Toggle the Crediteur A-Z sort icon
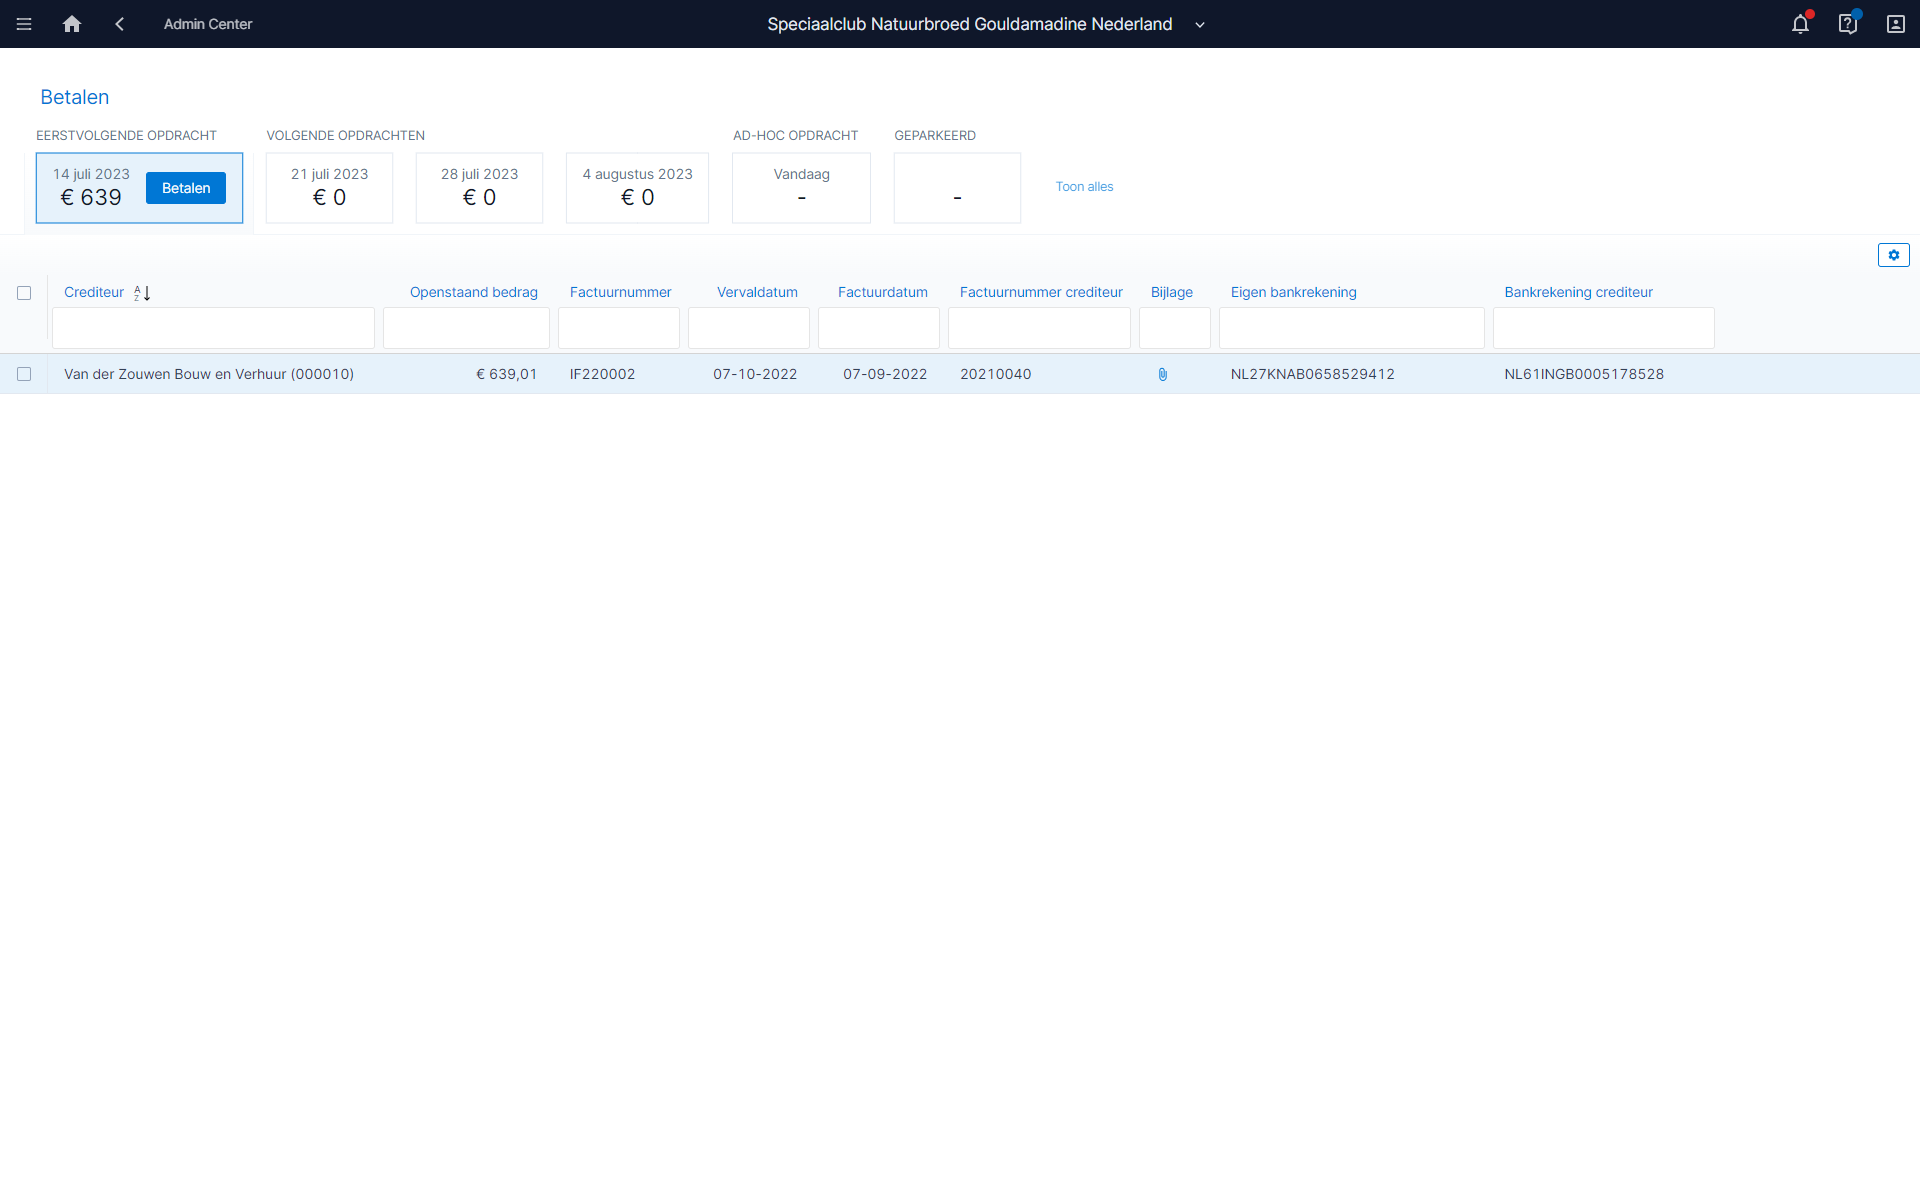The height and width of the screenshot is (1200, 1920). point(142,293)
